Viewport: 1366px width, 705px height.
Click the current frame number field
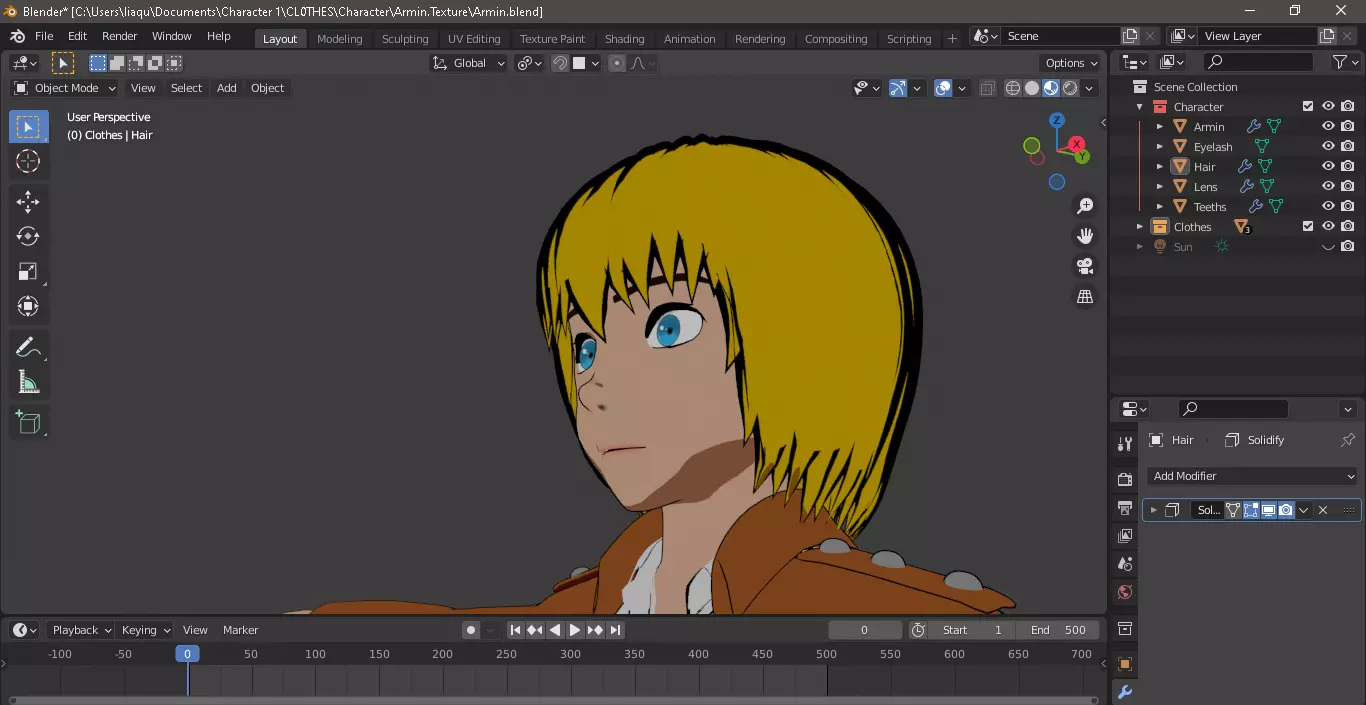(x=865, y=630)
